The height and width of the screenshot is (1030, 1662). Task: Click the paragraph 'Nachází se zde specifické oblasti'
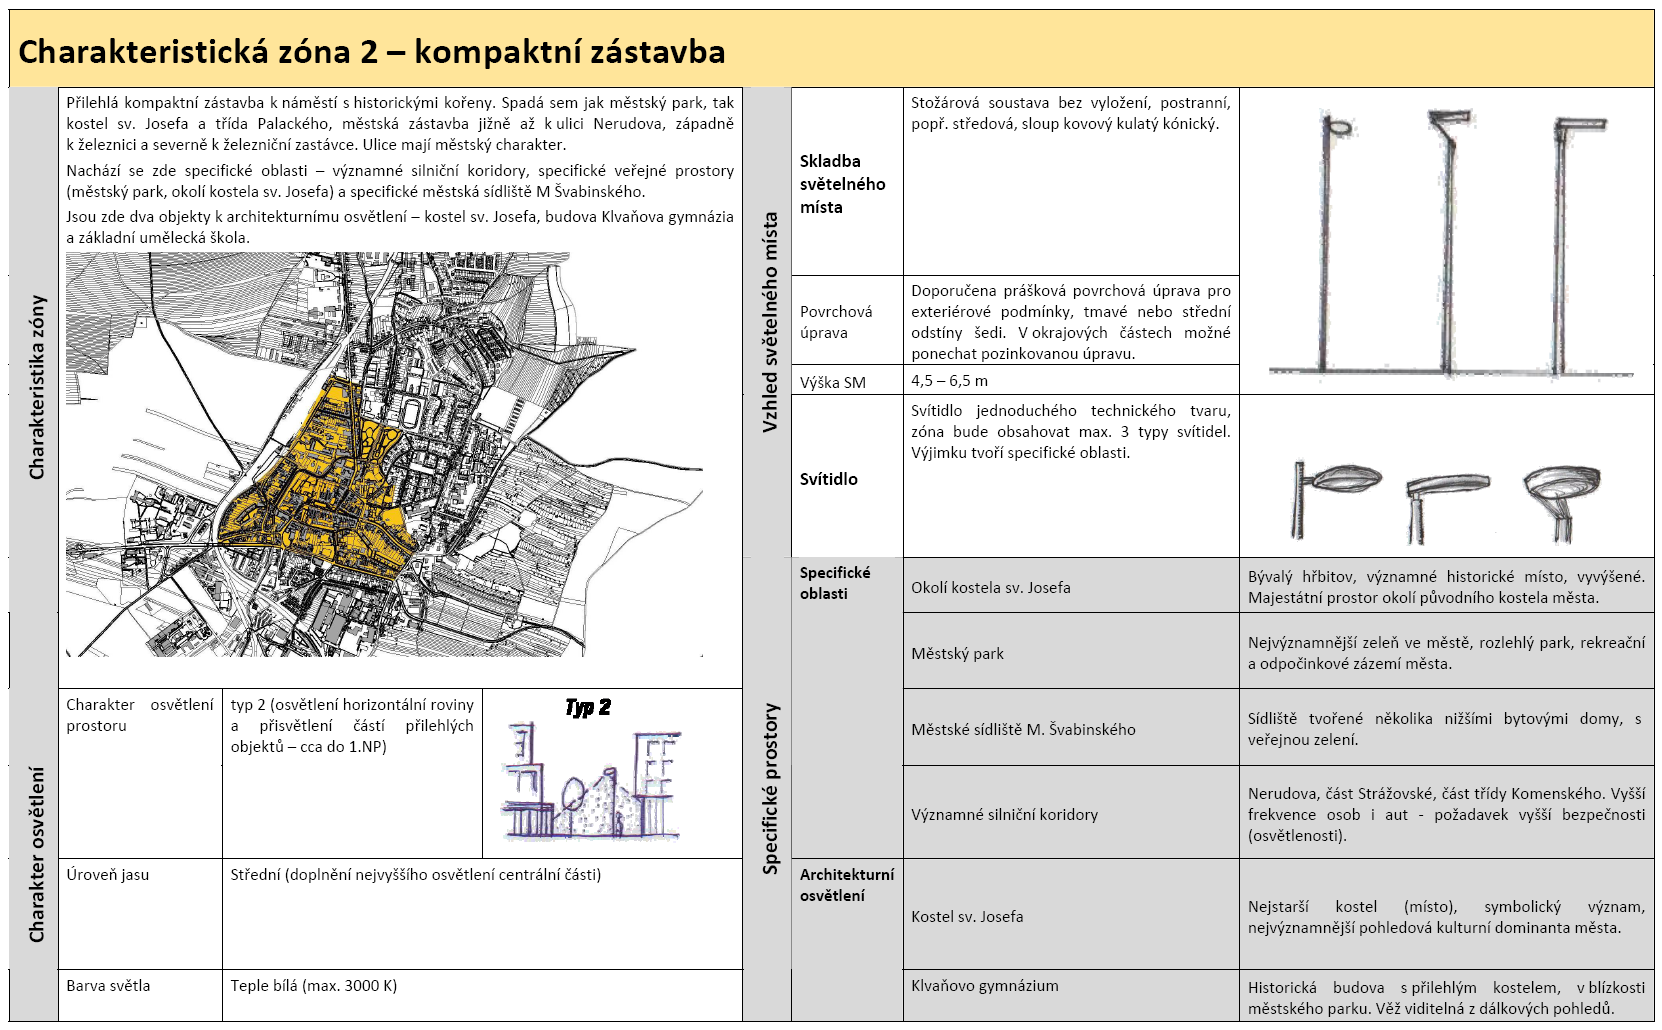pos(400,181)
